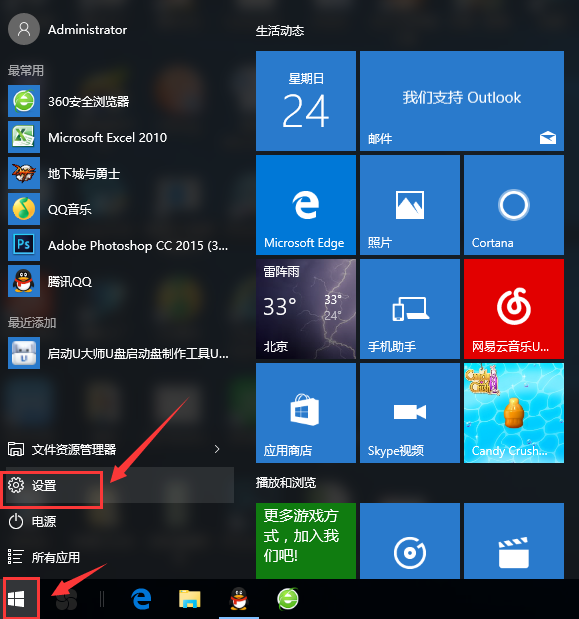
Task: Open the 照片 tile
Action: 410,205
